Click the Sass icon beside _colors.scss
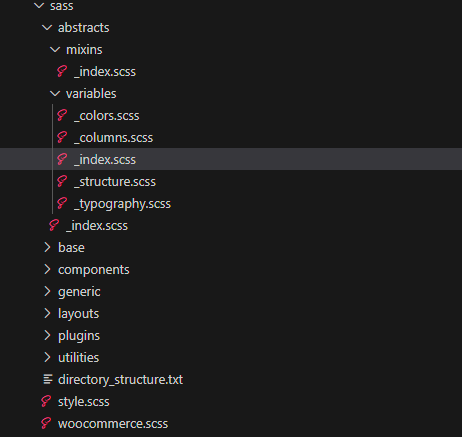This screenshot has width=462, height=437. point(62,115)
